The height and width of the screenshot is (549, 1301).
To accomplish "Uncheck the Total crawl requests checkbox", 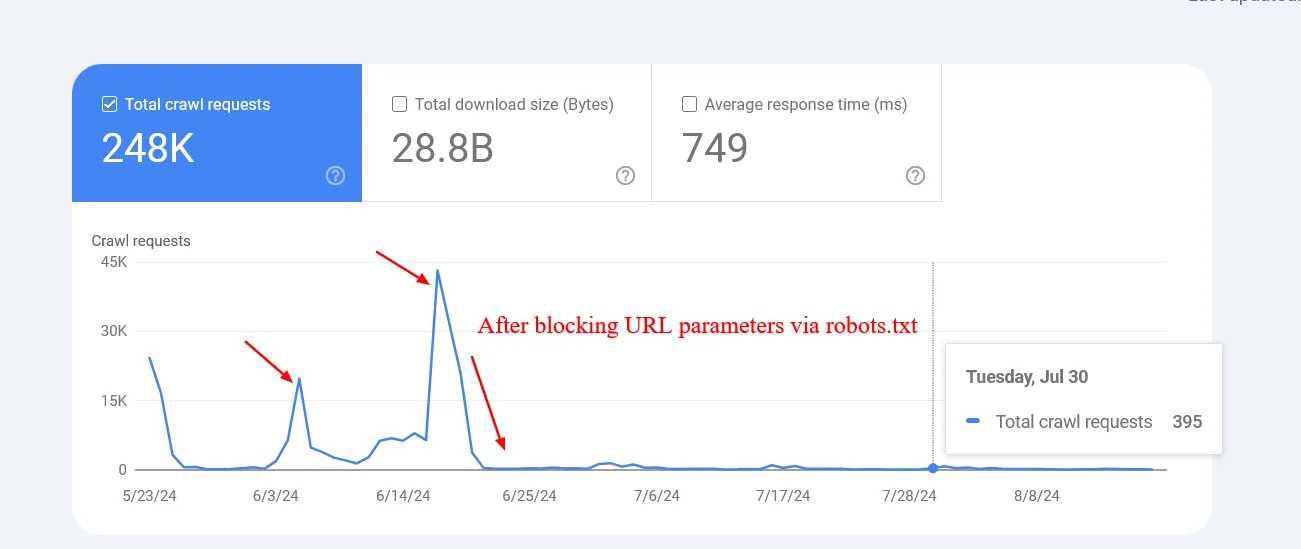I will click(110, 104).
